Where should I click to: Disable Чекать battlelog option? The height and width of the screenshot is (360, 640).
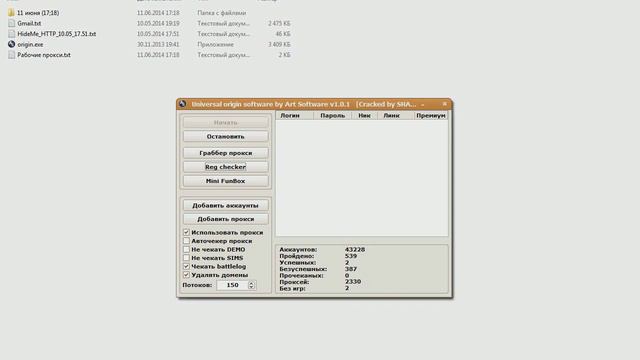pyautogui.click(x=187, y=267)
